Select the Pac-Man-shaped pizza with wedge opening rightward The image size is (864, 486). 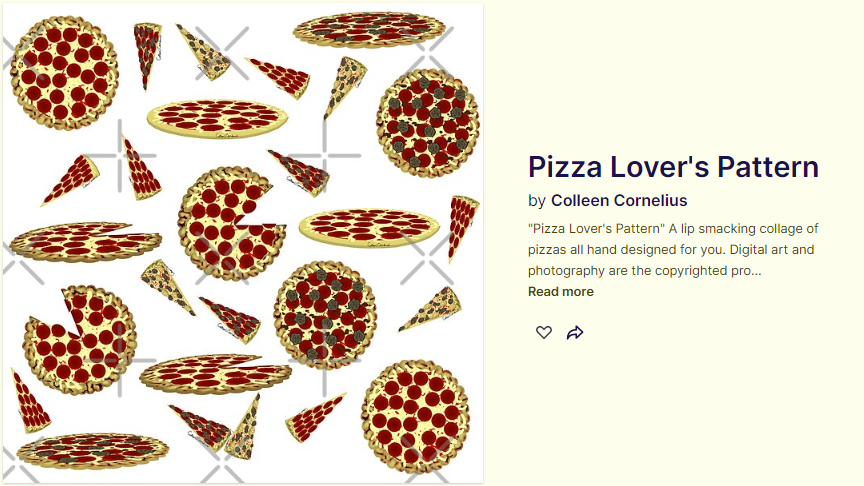point(232,223)
